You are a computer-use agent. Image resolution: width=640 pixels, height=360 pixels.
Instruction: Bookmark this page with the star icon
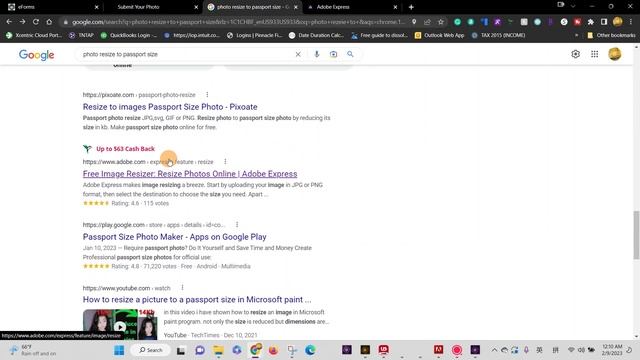click(441, 22)
